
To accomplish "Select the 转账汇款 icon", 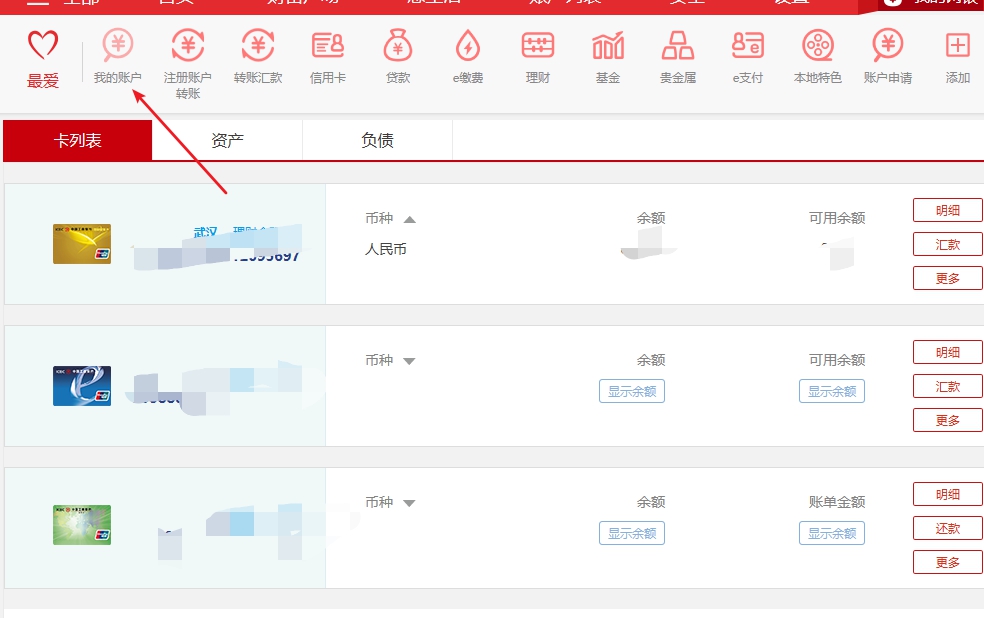I will 258,56.
